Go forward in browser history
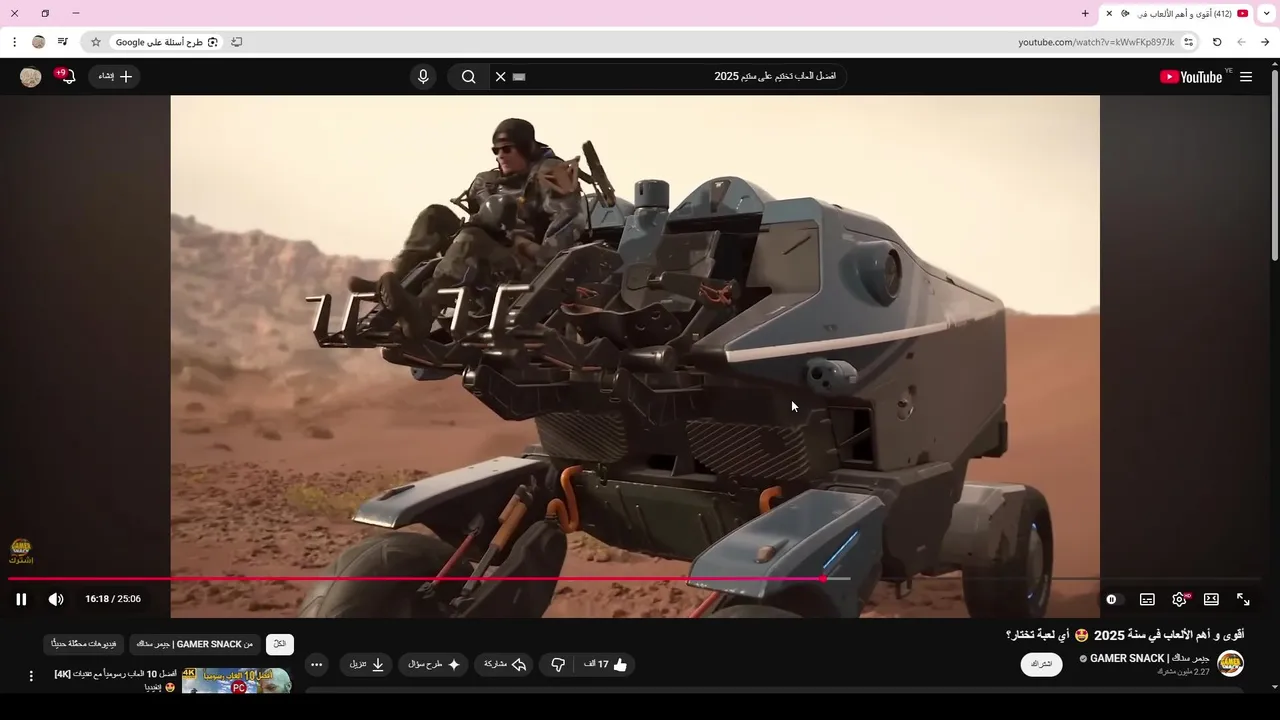 coord(1241,42)
